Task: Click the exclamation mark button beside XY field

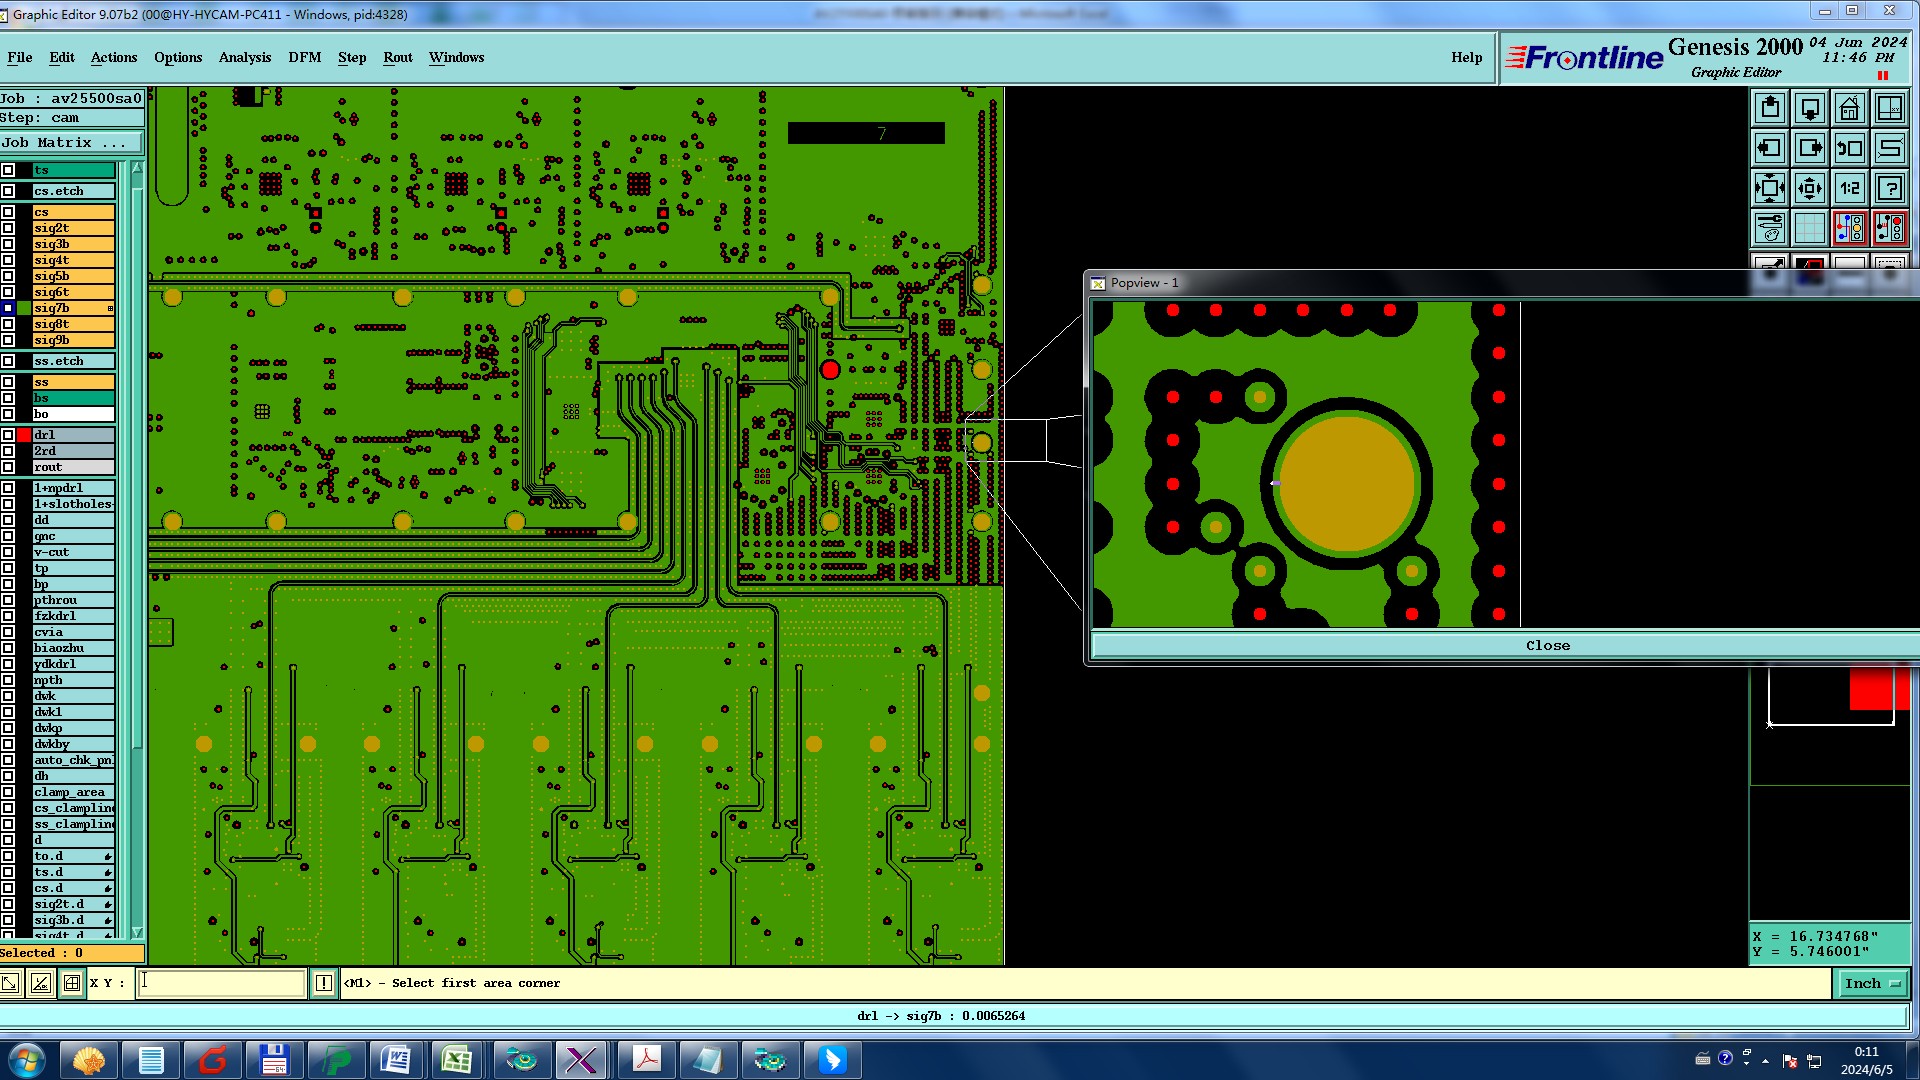Action: pos(324,983)
